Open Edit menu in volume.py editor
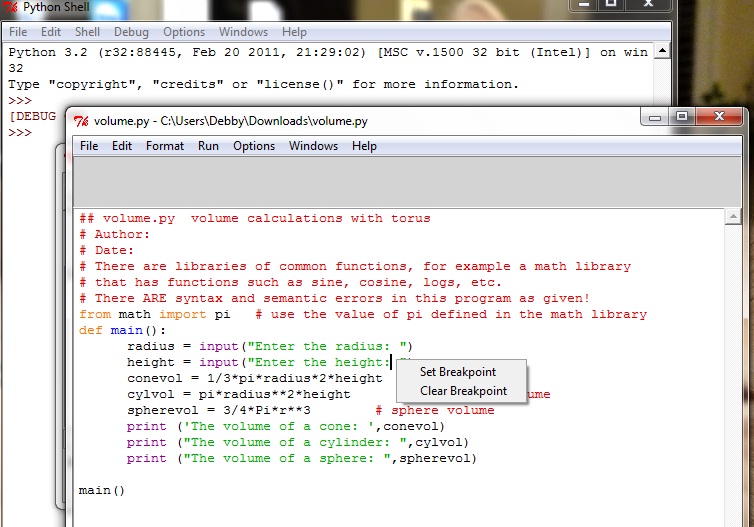The height and width of the screenshot is (527, 754). [x=122, y=146]
